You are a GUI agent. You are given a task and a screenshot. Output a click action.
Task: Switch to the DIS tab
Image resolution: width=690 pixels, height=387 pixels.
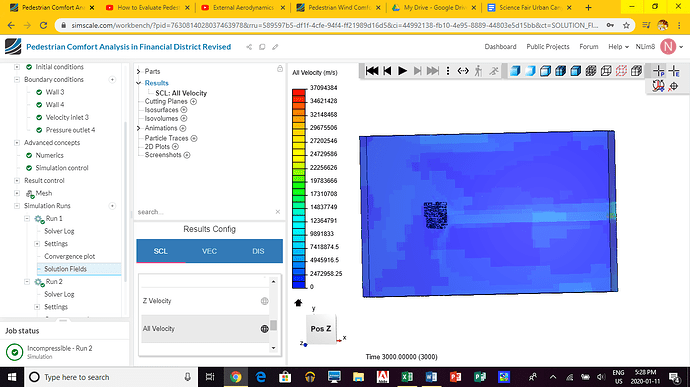click(258, 251)
